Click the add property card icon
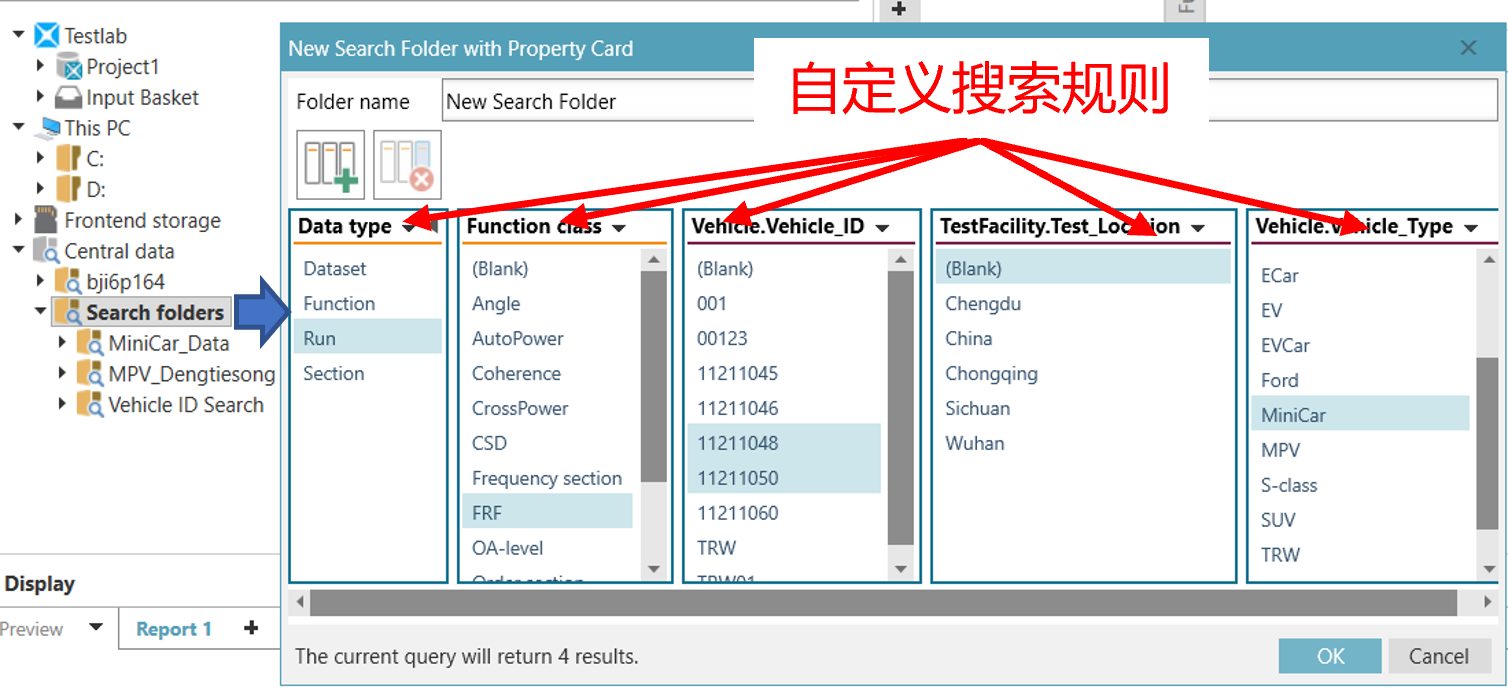This screenshot has height=693, width=1508. tap(330, 165)
